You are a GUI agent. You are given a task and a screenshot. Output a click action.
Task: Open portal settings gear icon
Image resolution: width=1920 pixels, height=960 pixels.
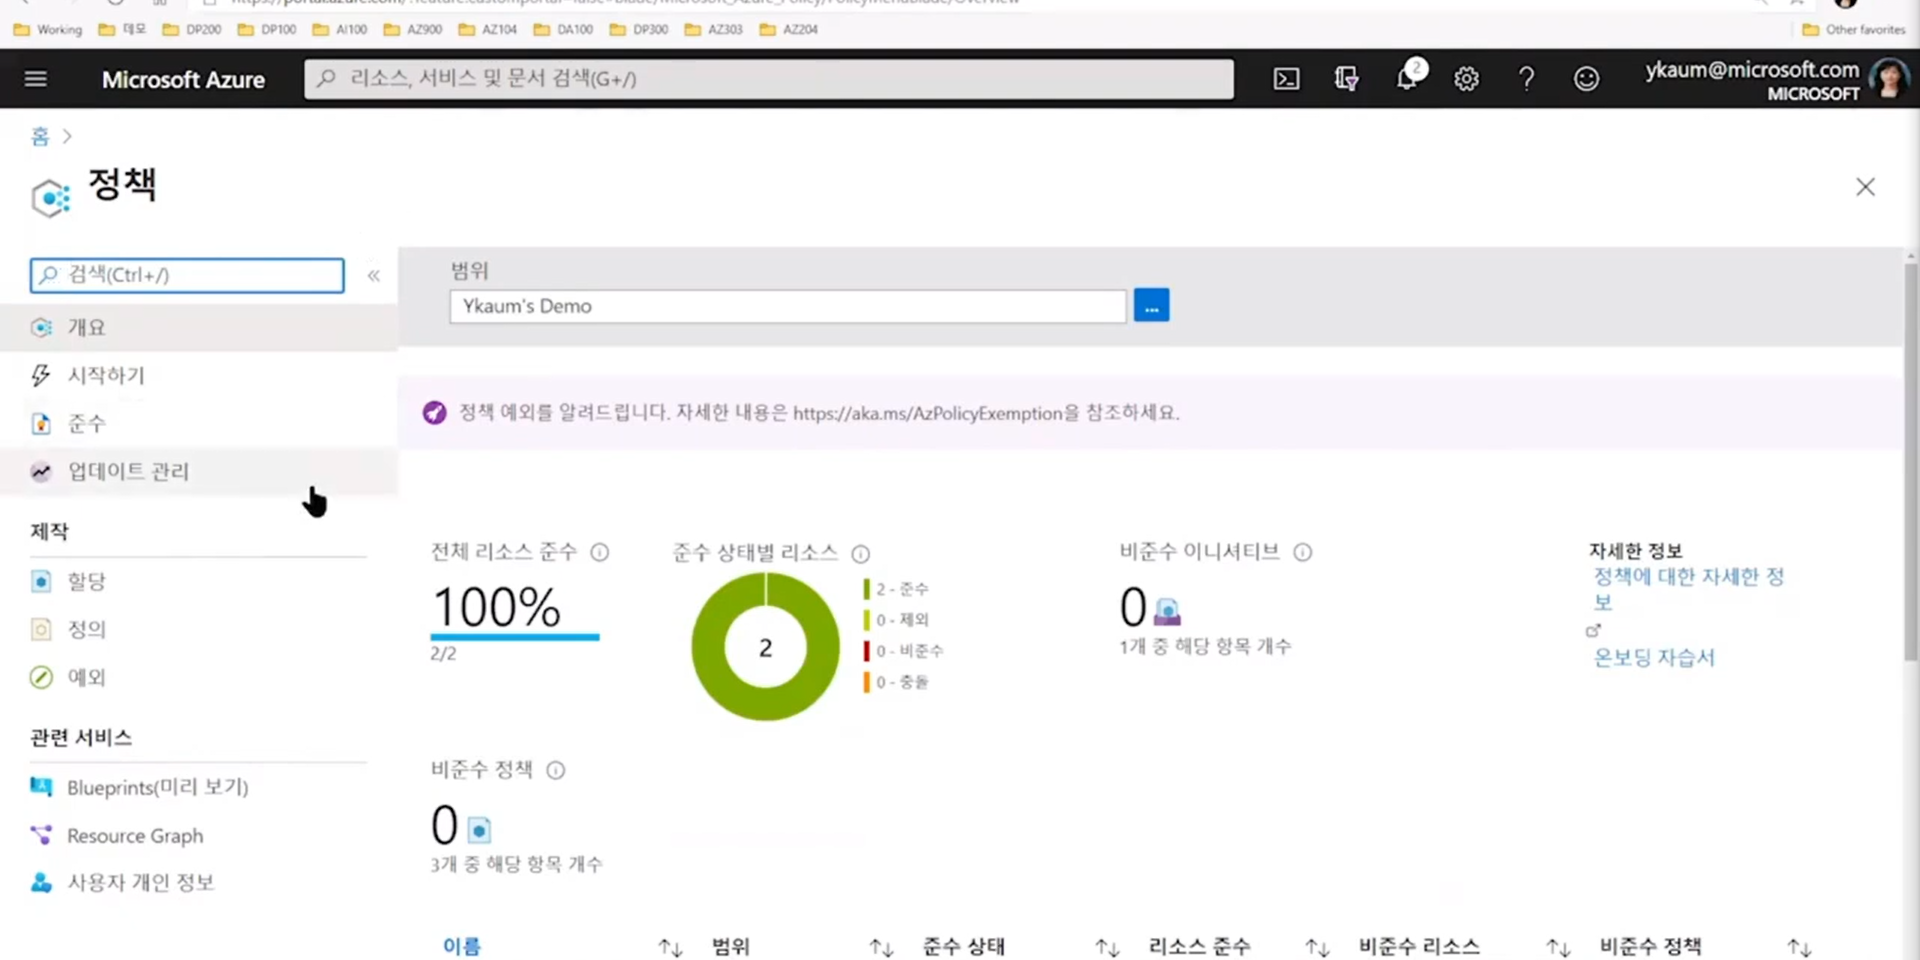pos(1466,78)
